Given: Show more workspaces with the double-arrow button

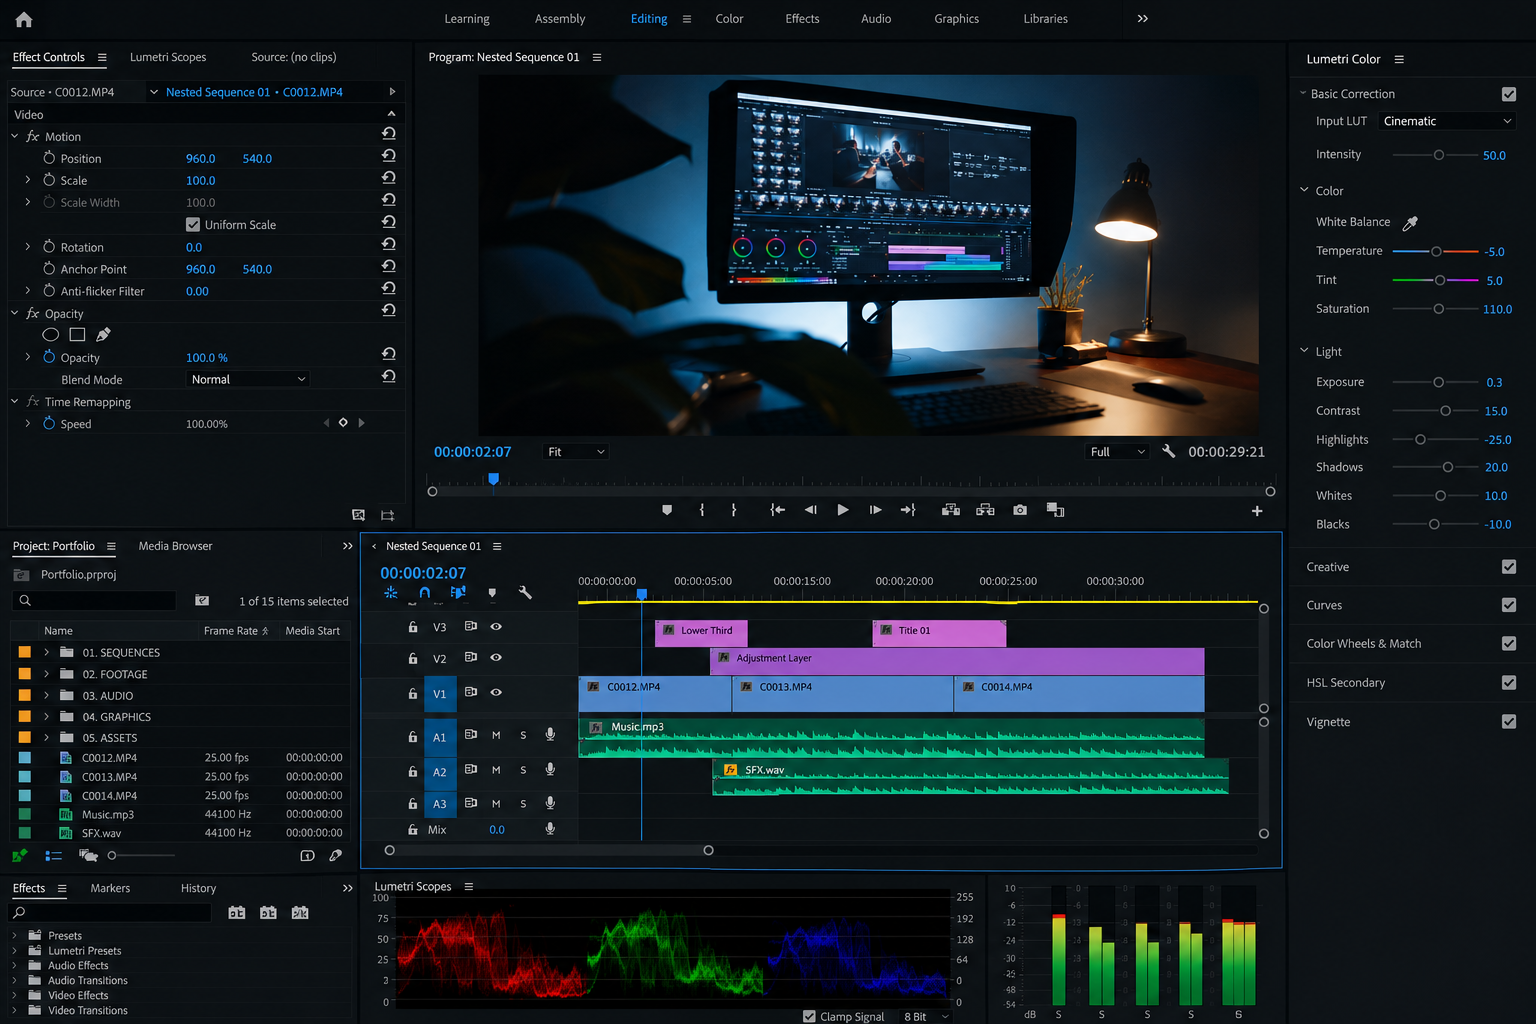Looking at the screenshot, I should (1142, 19).
